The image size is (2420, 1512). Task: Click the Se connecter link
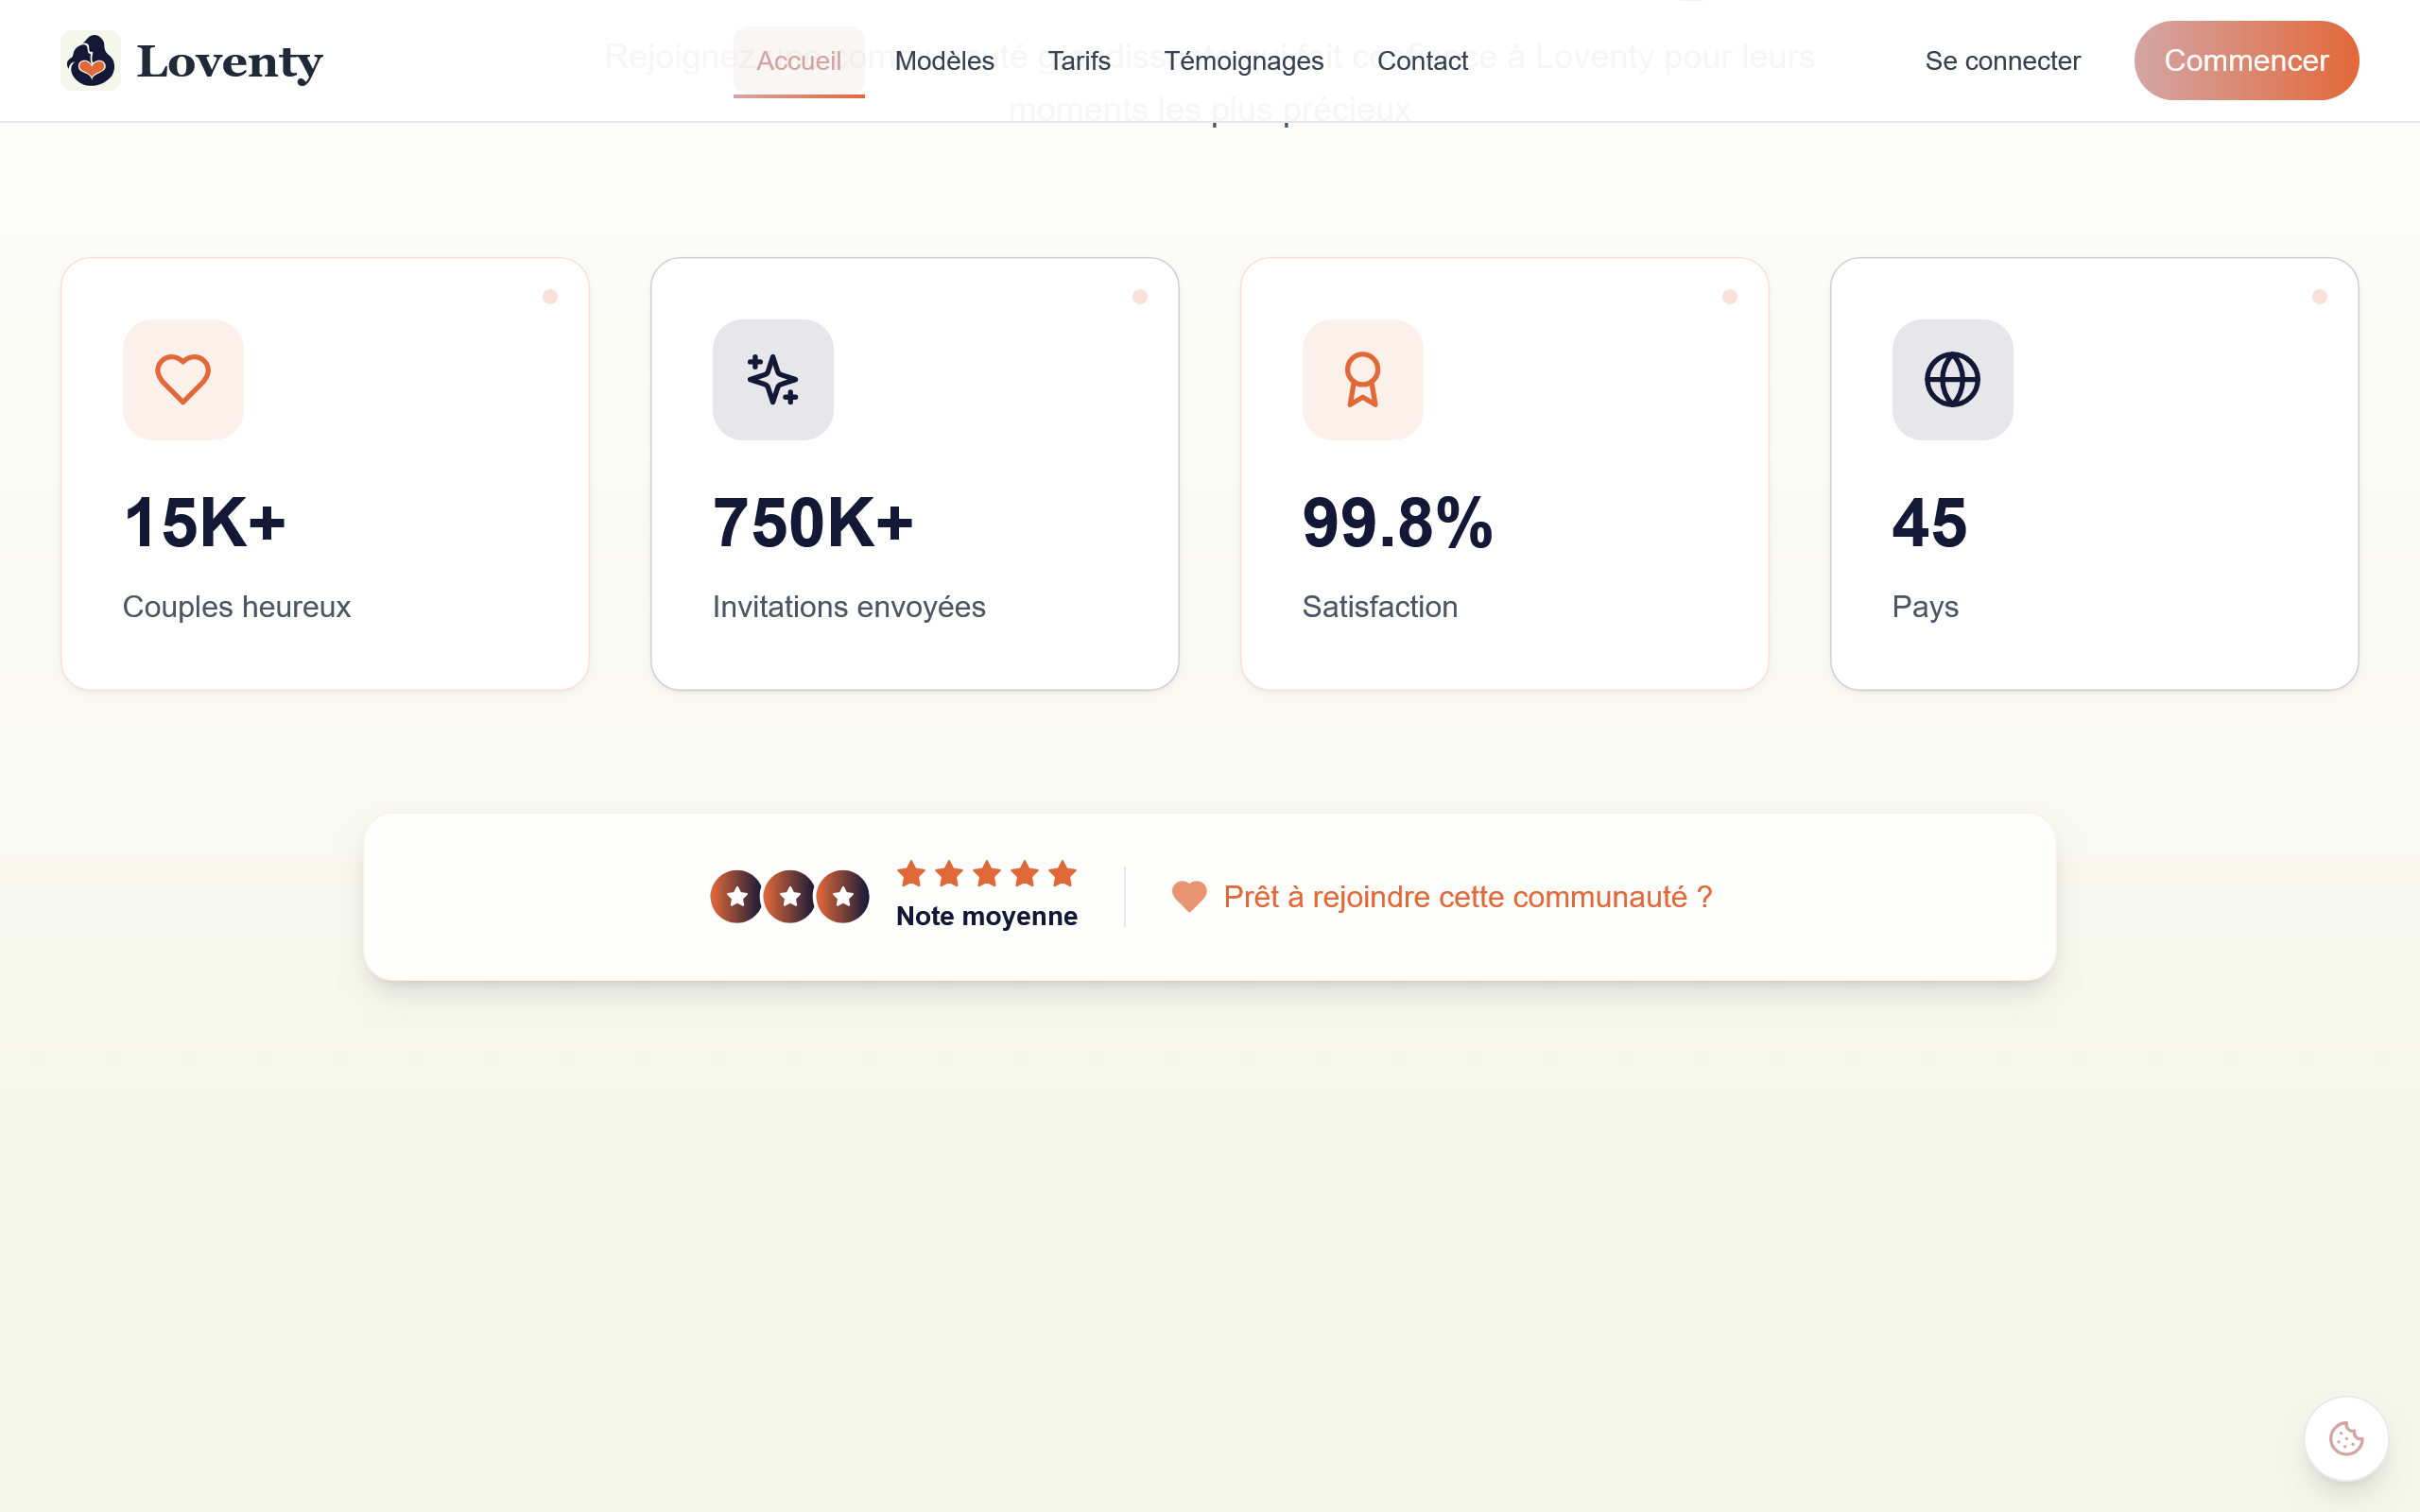pyautogui.click(x=2002, y=61)
